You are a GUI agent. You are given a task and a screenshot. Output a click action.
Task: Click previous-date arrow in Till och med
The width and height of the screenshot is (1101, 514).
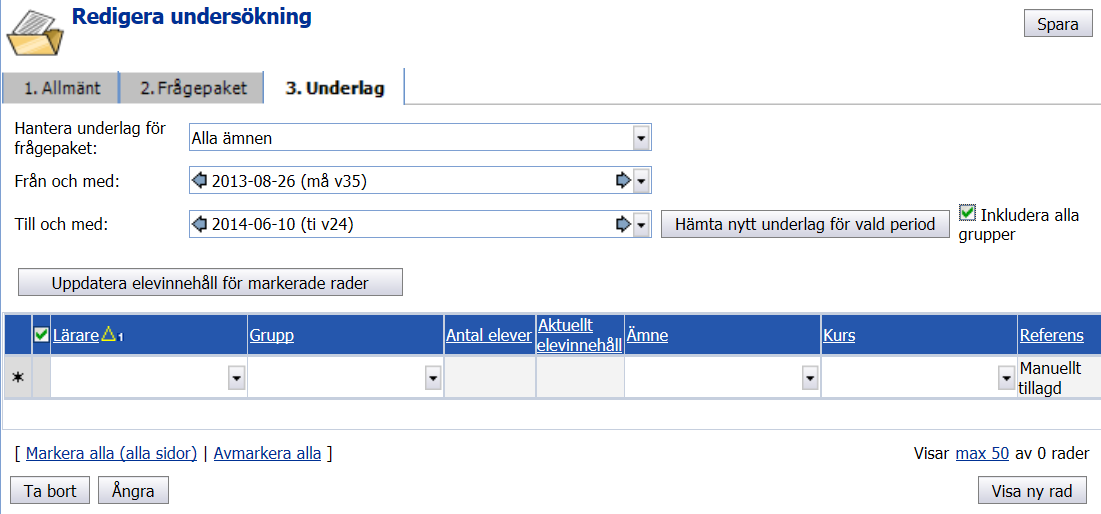pos(199,225)
